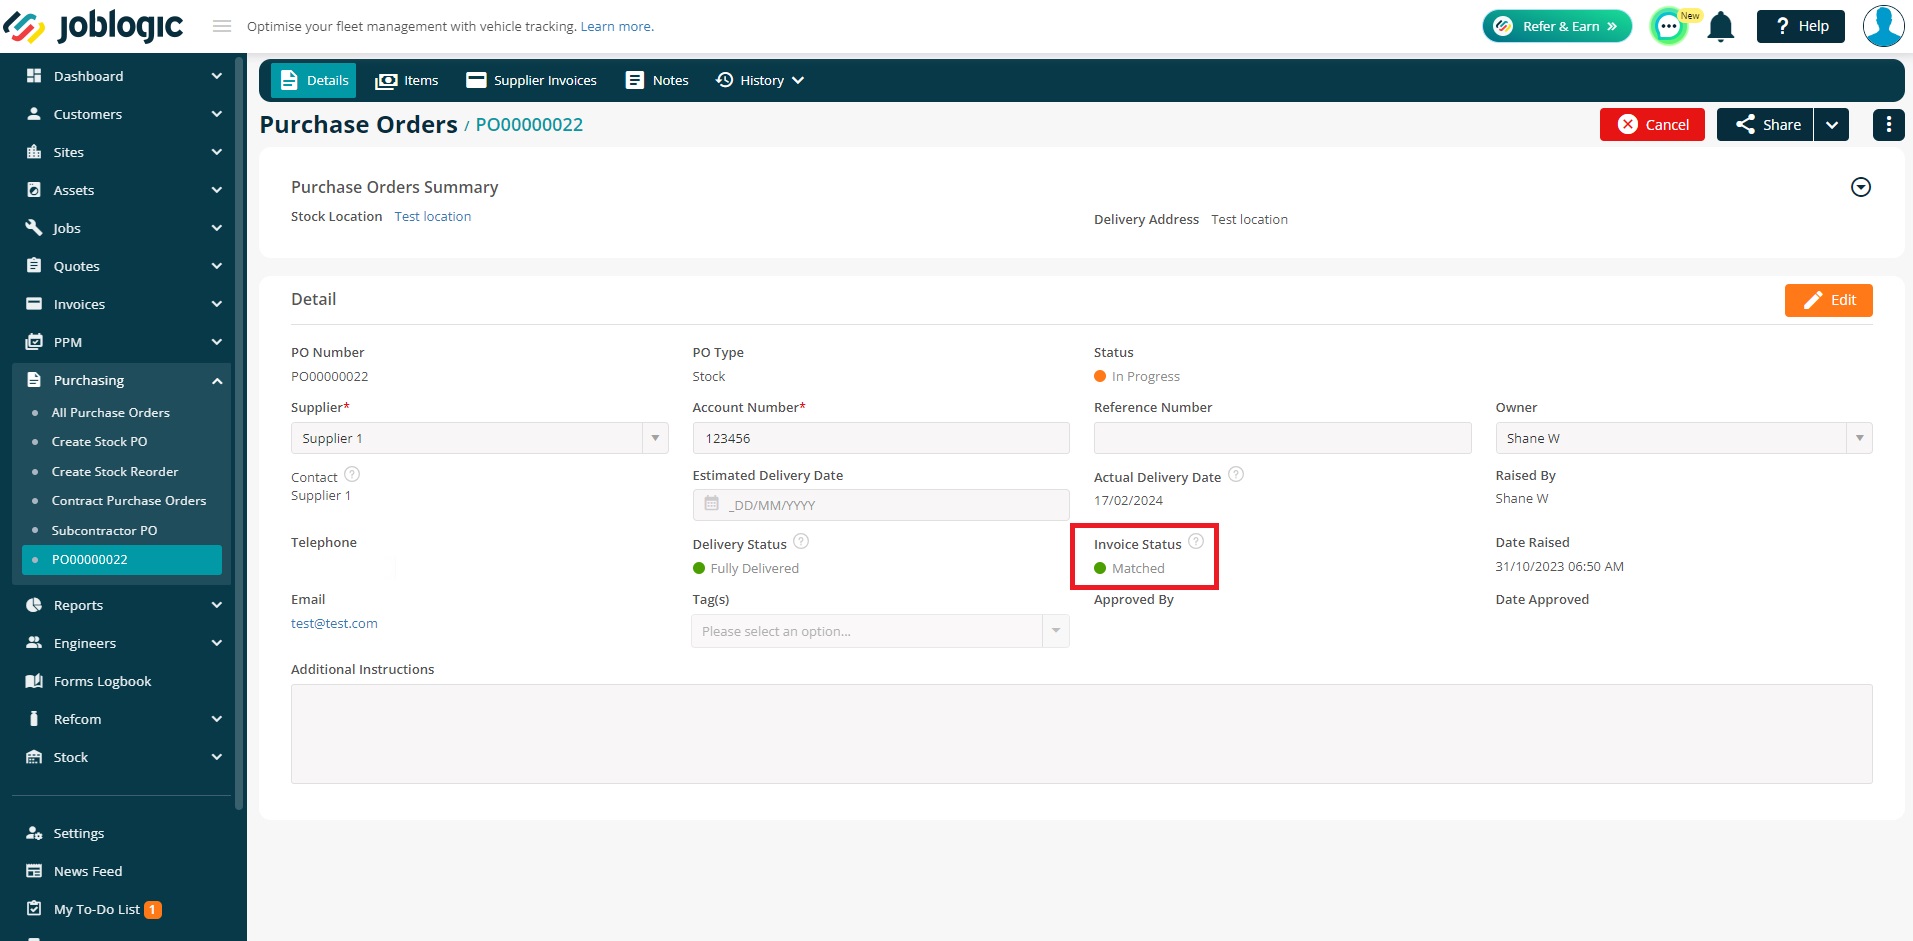The image size is (1913, 941).
Task: Click the Help button
Action: tap(1800, 26)
